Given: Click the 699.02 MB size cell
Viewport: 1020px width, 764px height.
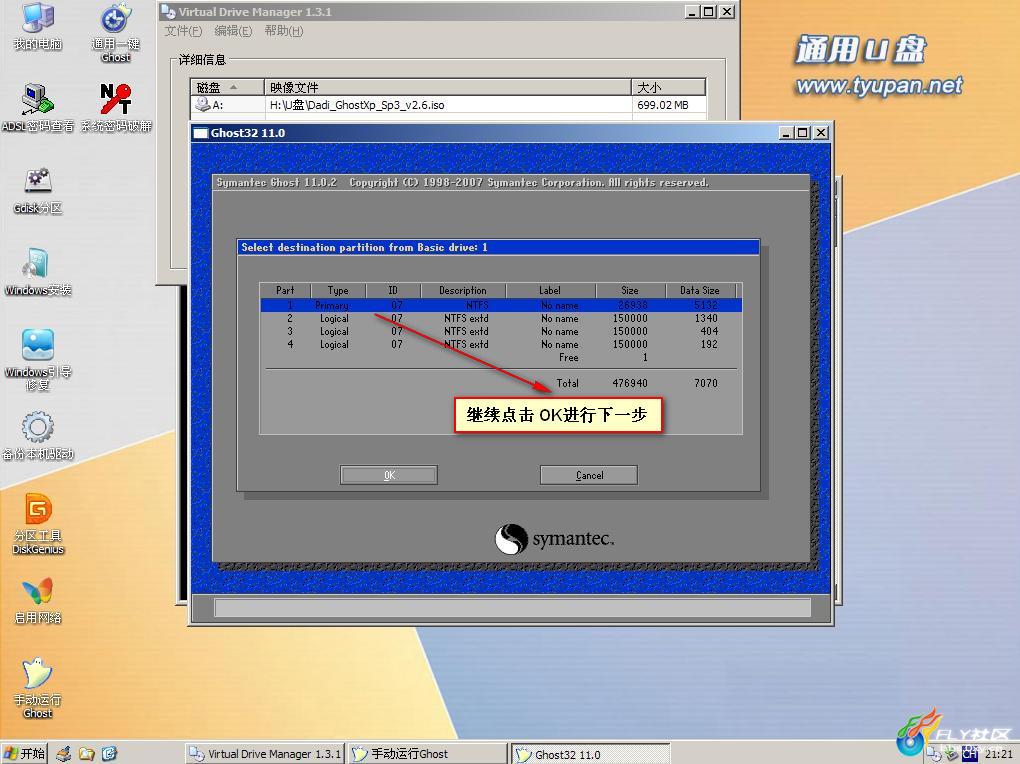Looking at the screenshot, I should tap(662, 105).
